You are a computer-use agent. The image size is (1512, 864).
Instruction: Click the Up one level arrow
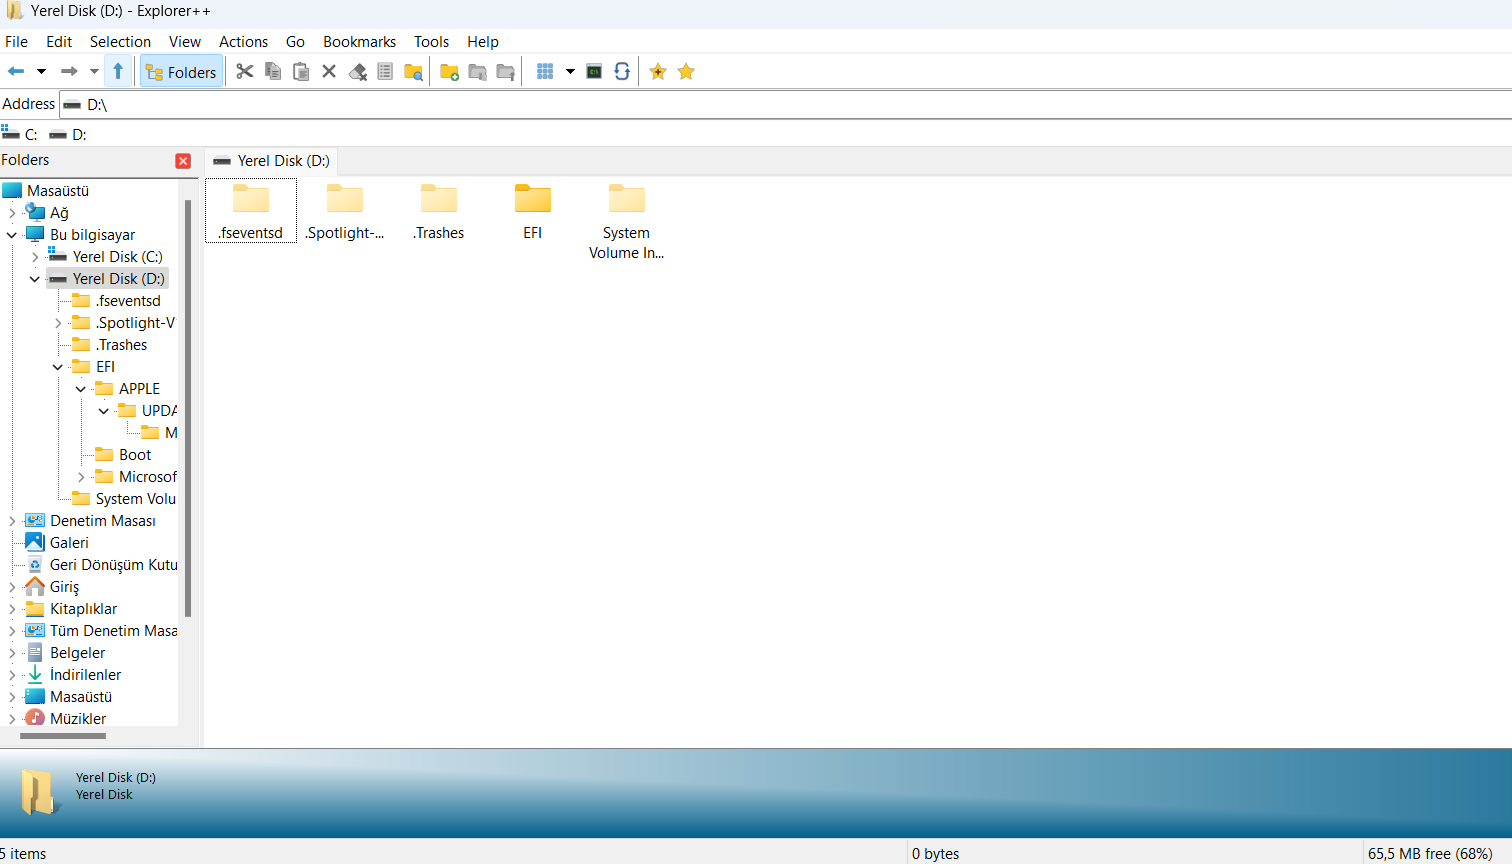coord(118,71)
